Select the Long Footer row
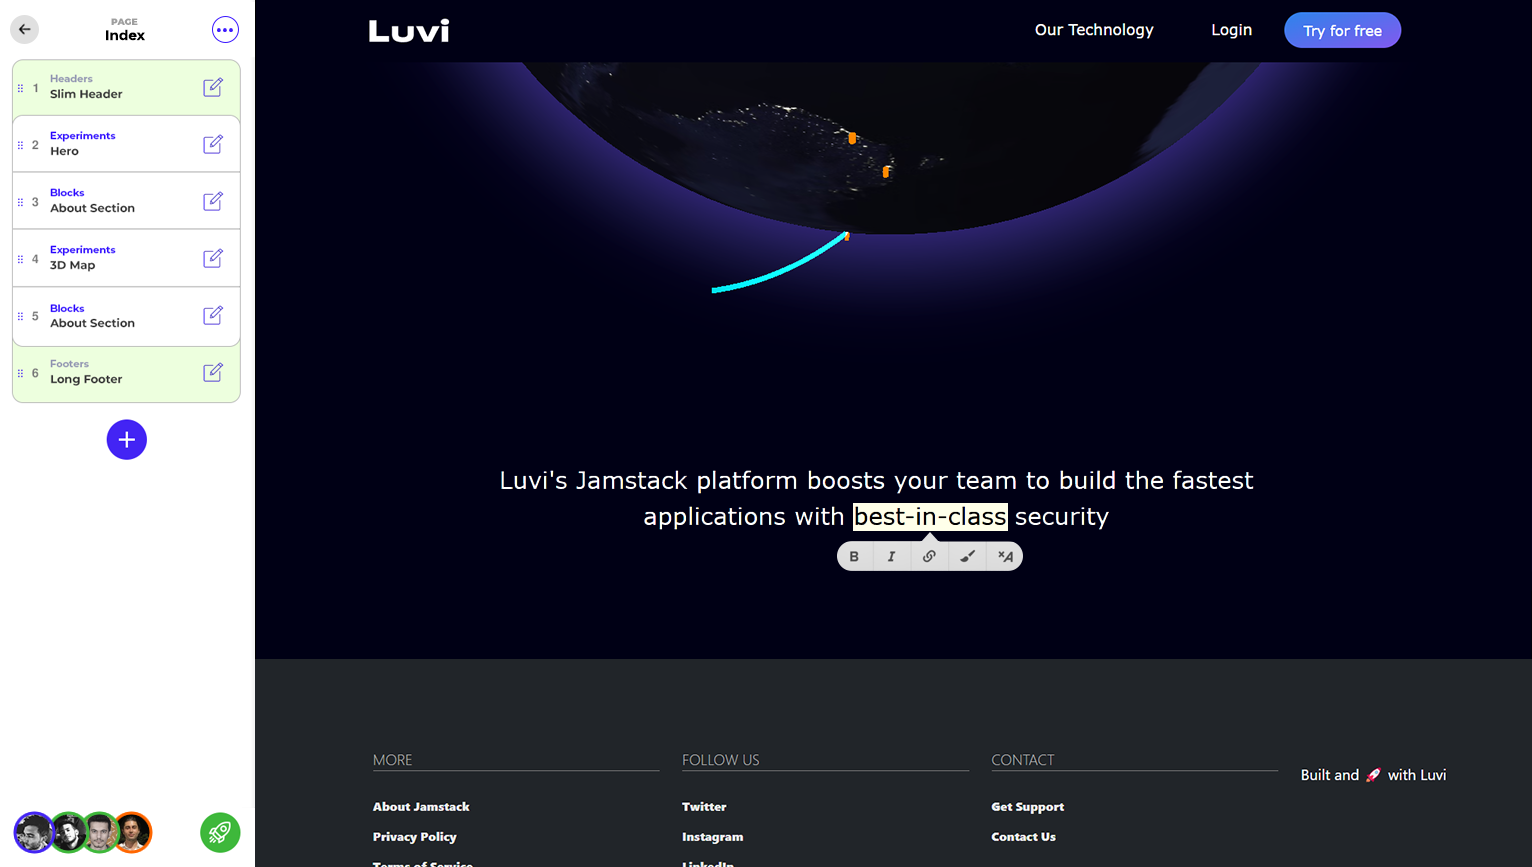The width and height of the screenshot is (1532, 867). (126, 373)
